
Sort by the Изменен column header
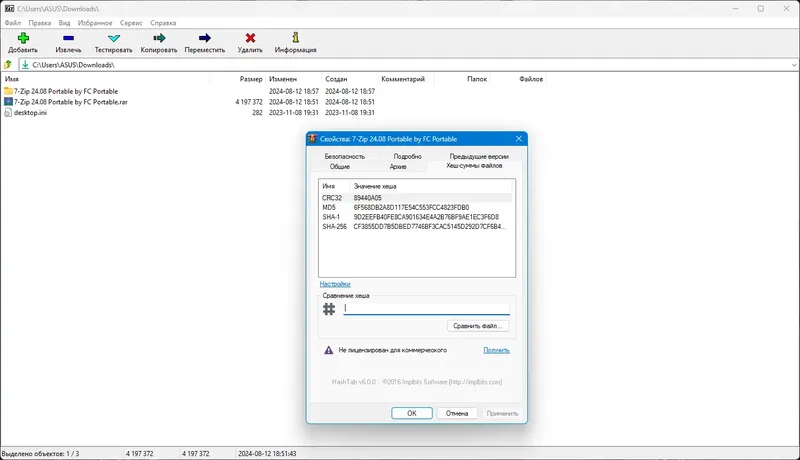click(293, 79)
